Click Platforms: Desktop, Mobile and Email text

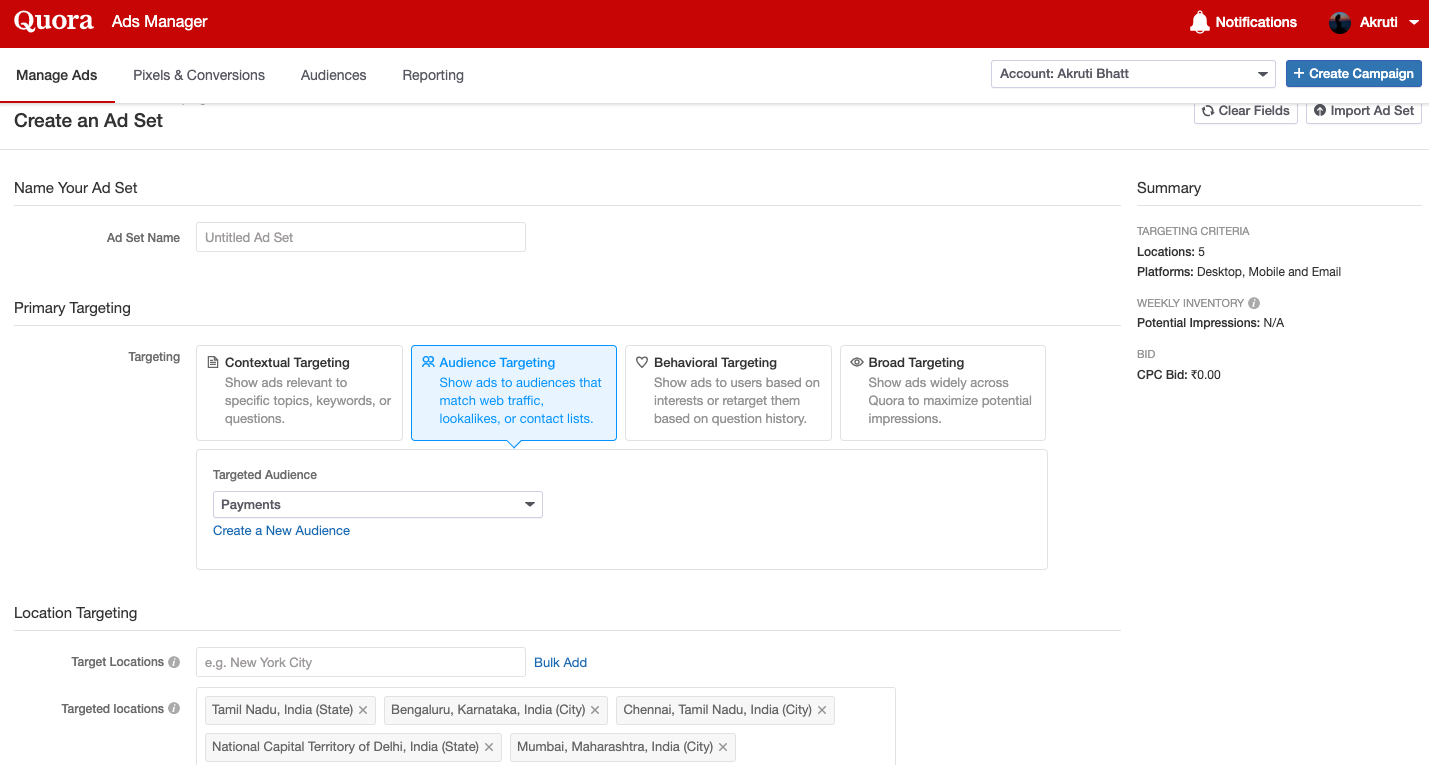(x=1239, y=272)
